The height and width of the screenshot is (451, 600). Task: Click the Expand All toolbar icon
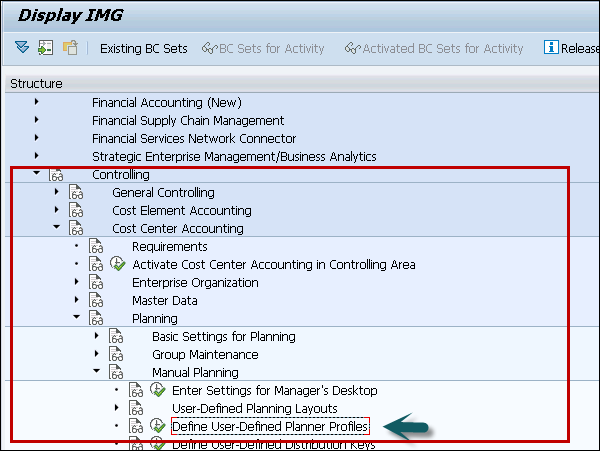tap(22, 48)
